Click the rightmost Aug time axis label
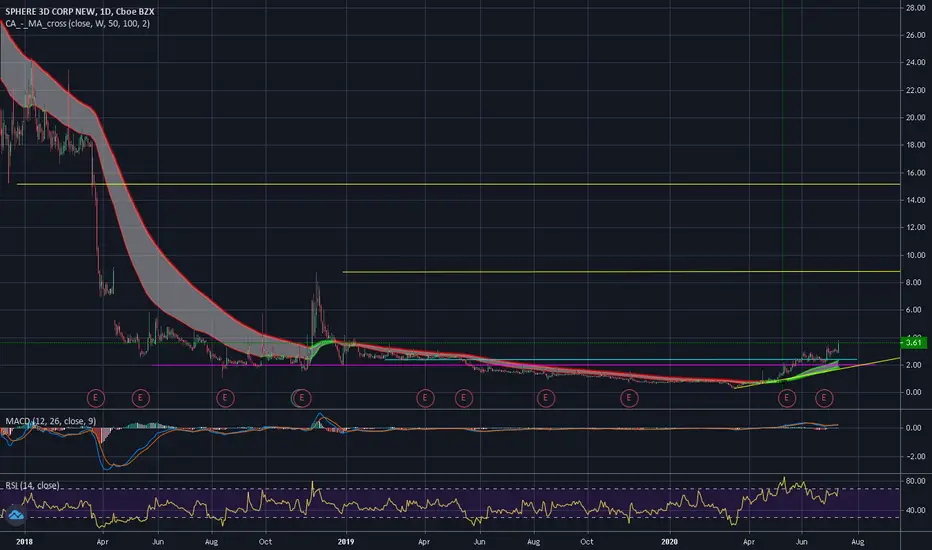932x550 pixels. pos(858,542)
